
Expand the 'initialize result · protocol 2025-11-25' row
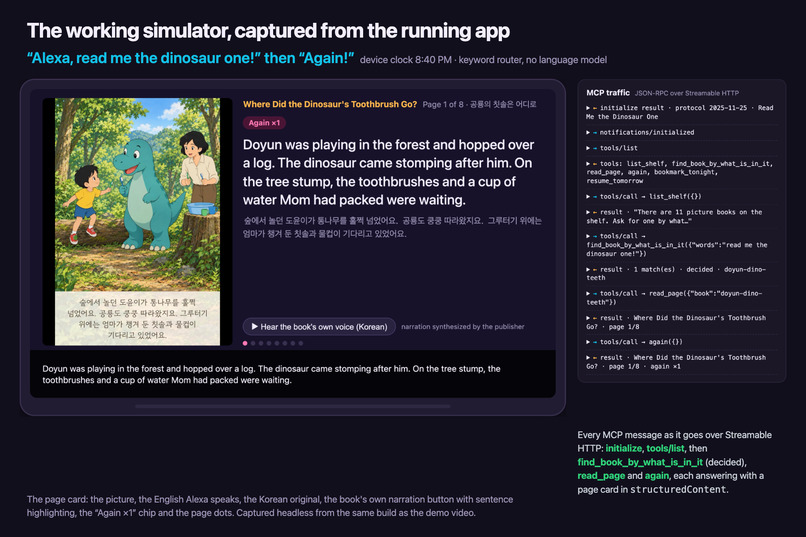click(680, 112)
